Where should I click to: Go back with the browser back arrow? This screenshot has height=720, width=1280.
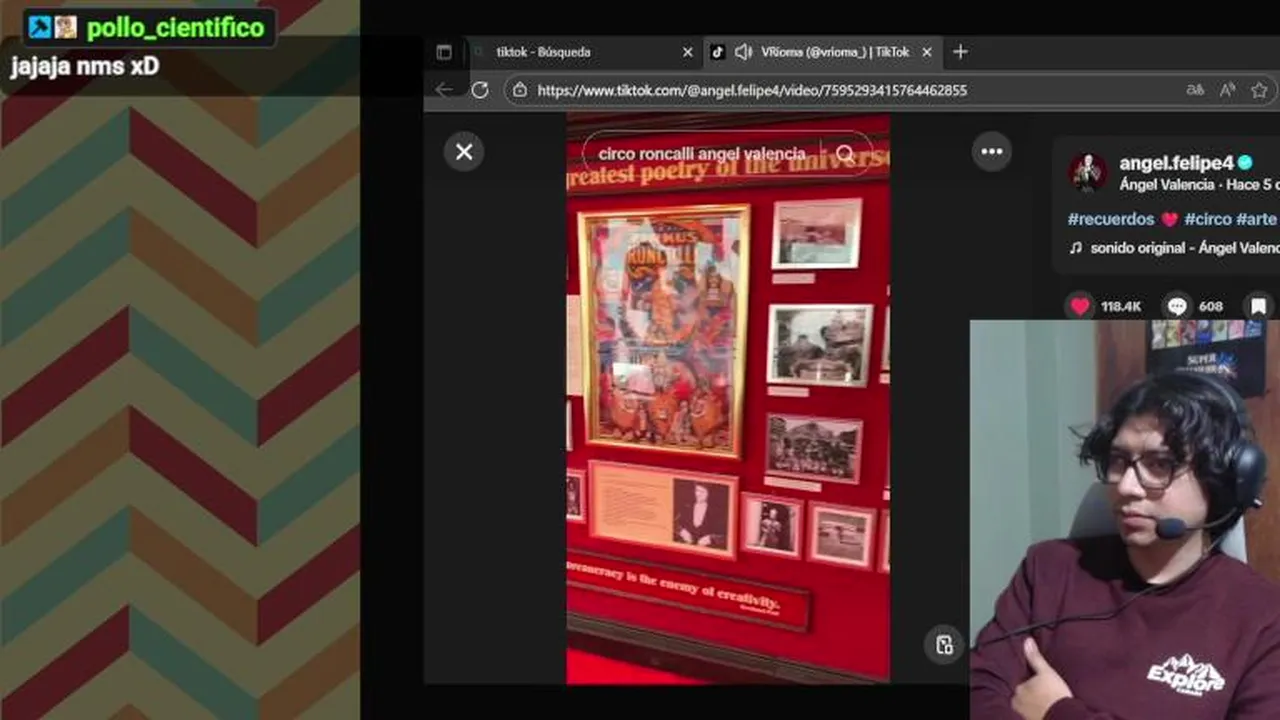(x=444, y=90)
